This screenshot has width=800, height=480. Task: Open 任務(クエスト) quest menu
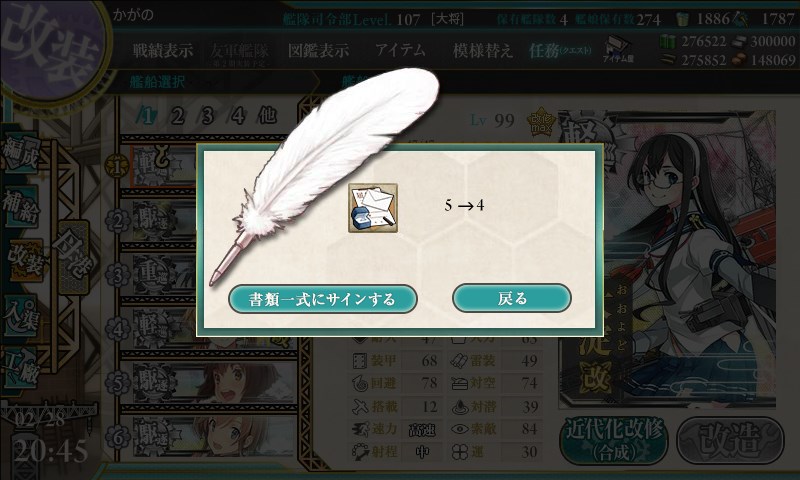tap(560, 50)
